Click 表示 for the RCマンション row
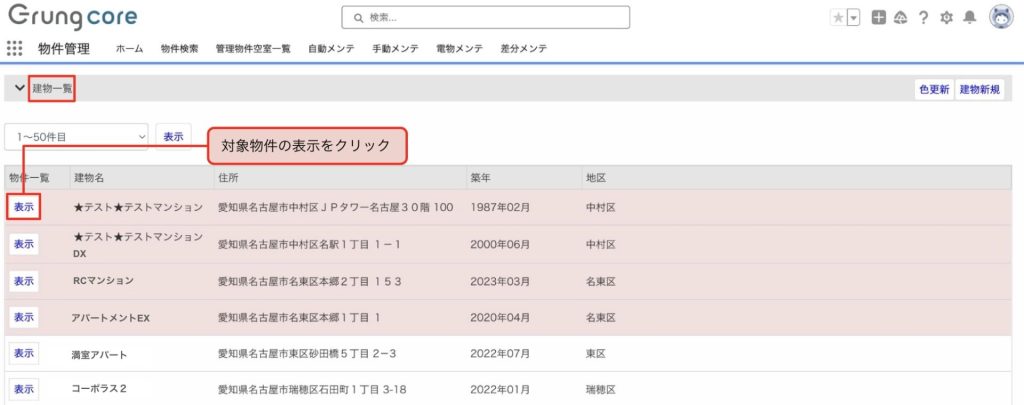The height and width of the screenshot is (405, 1024). tap(23, 281)
